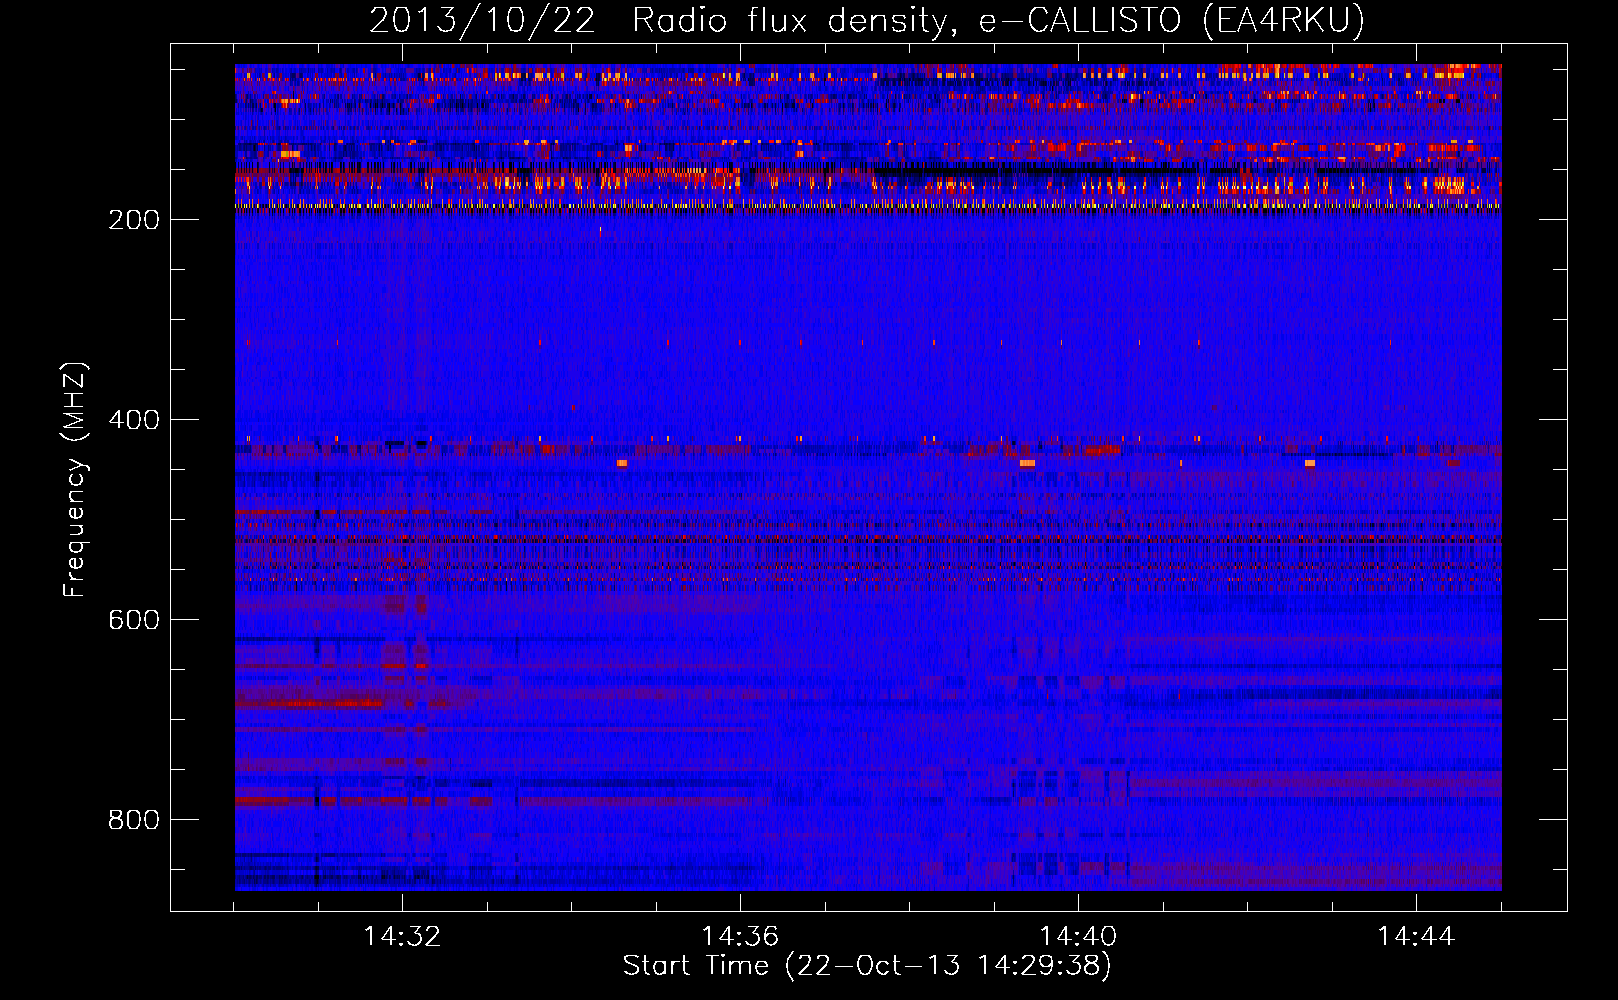Click the 400 frequency tick label
The image size is (1618, 1000).
(x=134, y=420)
